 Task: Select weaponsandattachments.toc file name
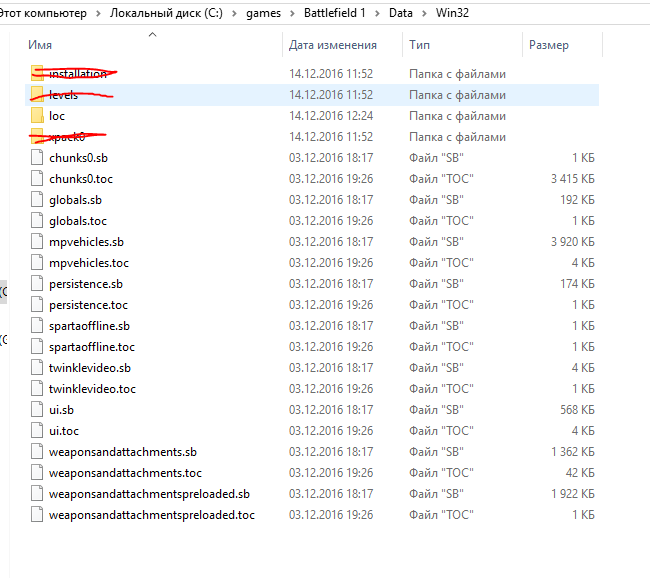click(x=125, y=473)
